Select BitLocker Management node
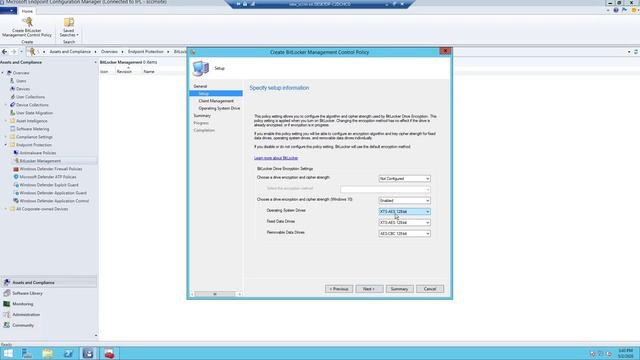640x360 pixels. (40, 161)
